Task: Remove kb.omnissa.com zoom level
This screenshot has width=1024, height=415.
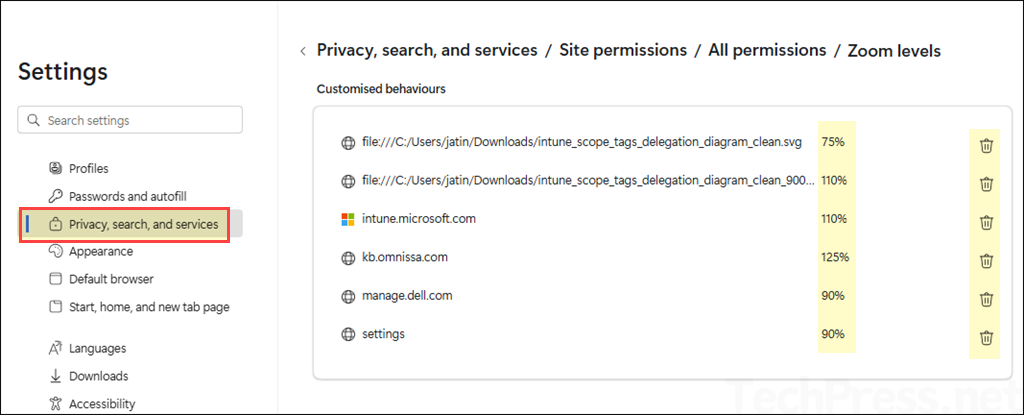Action: 986,261
